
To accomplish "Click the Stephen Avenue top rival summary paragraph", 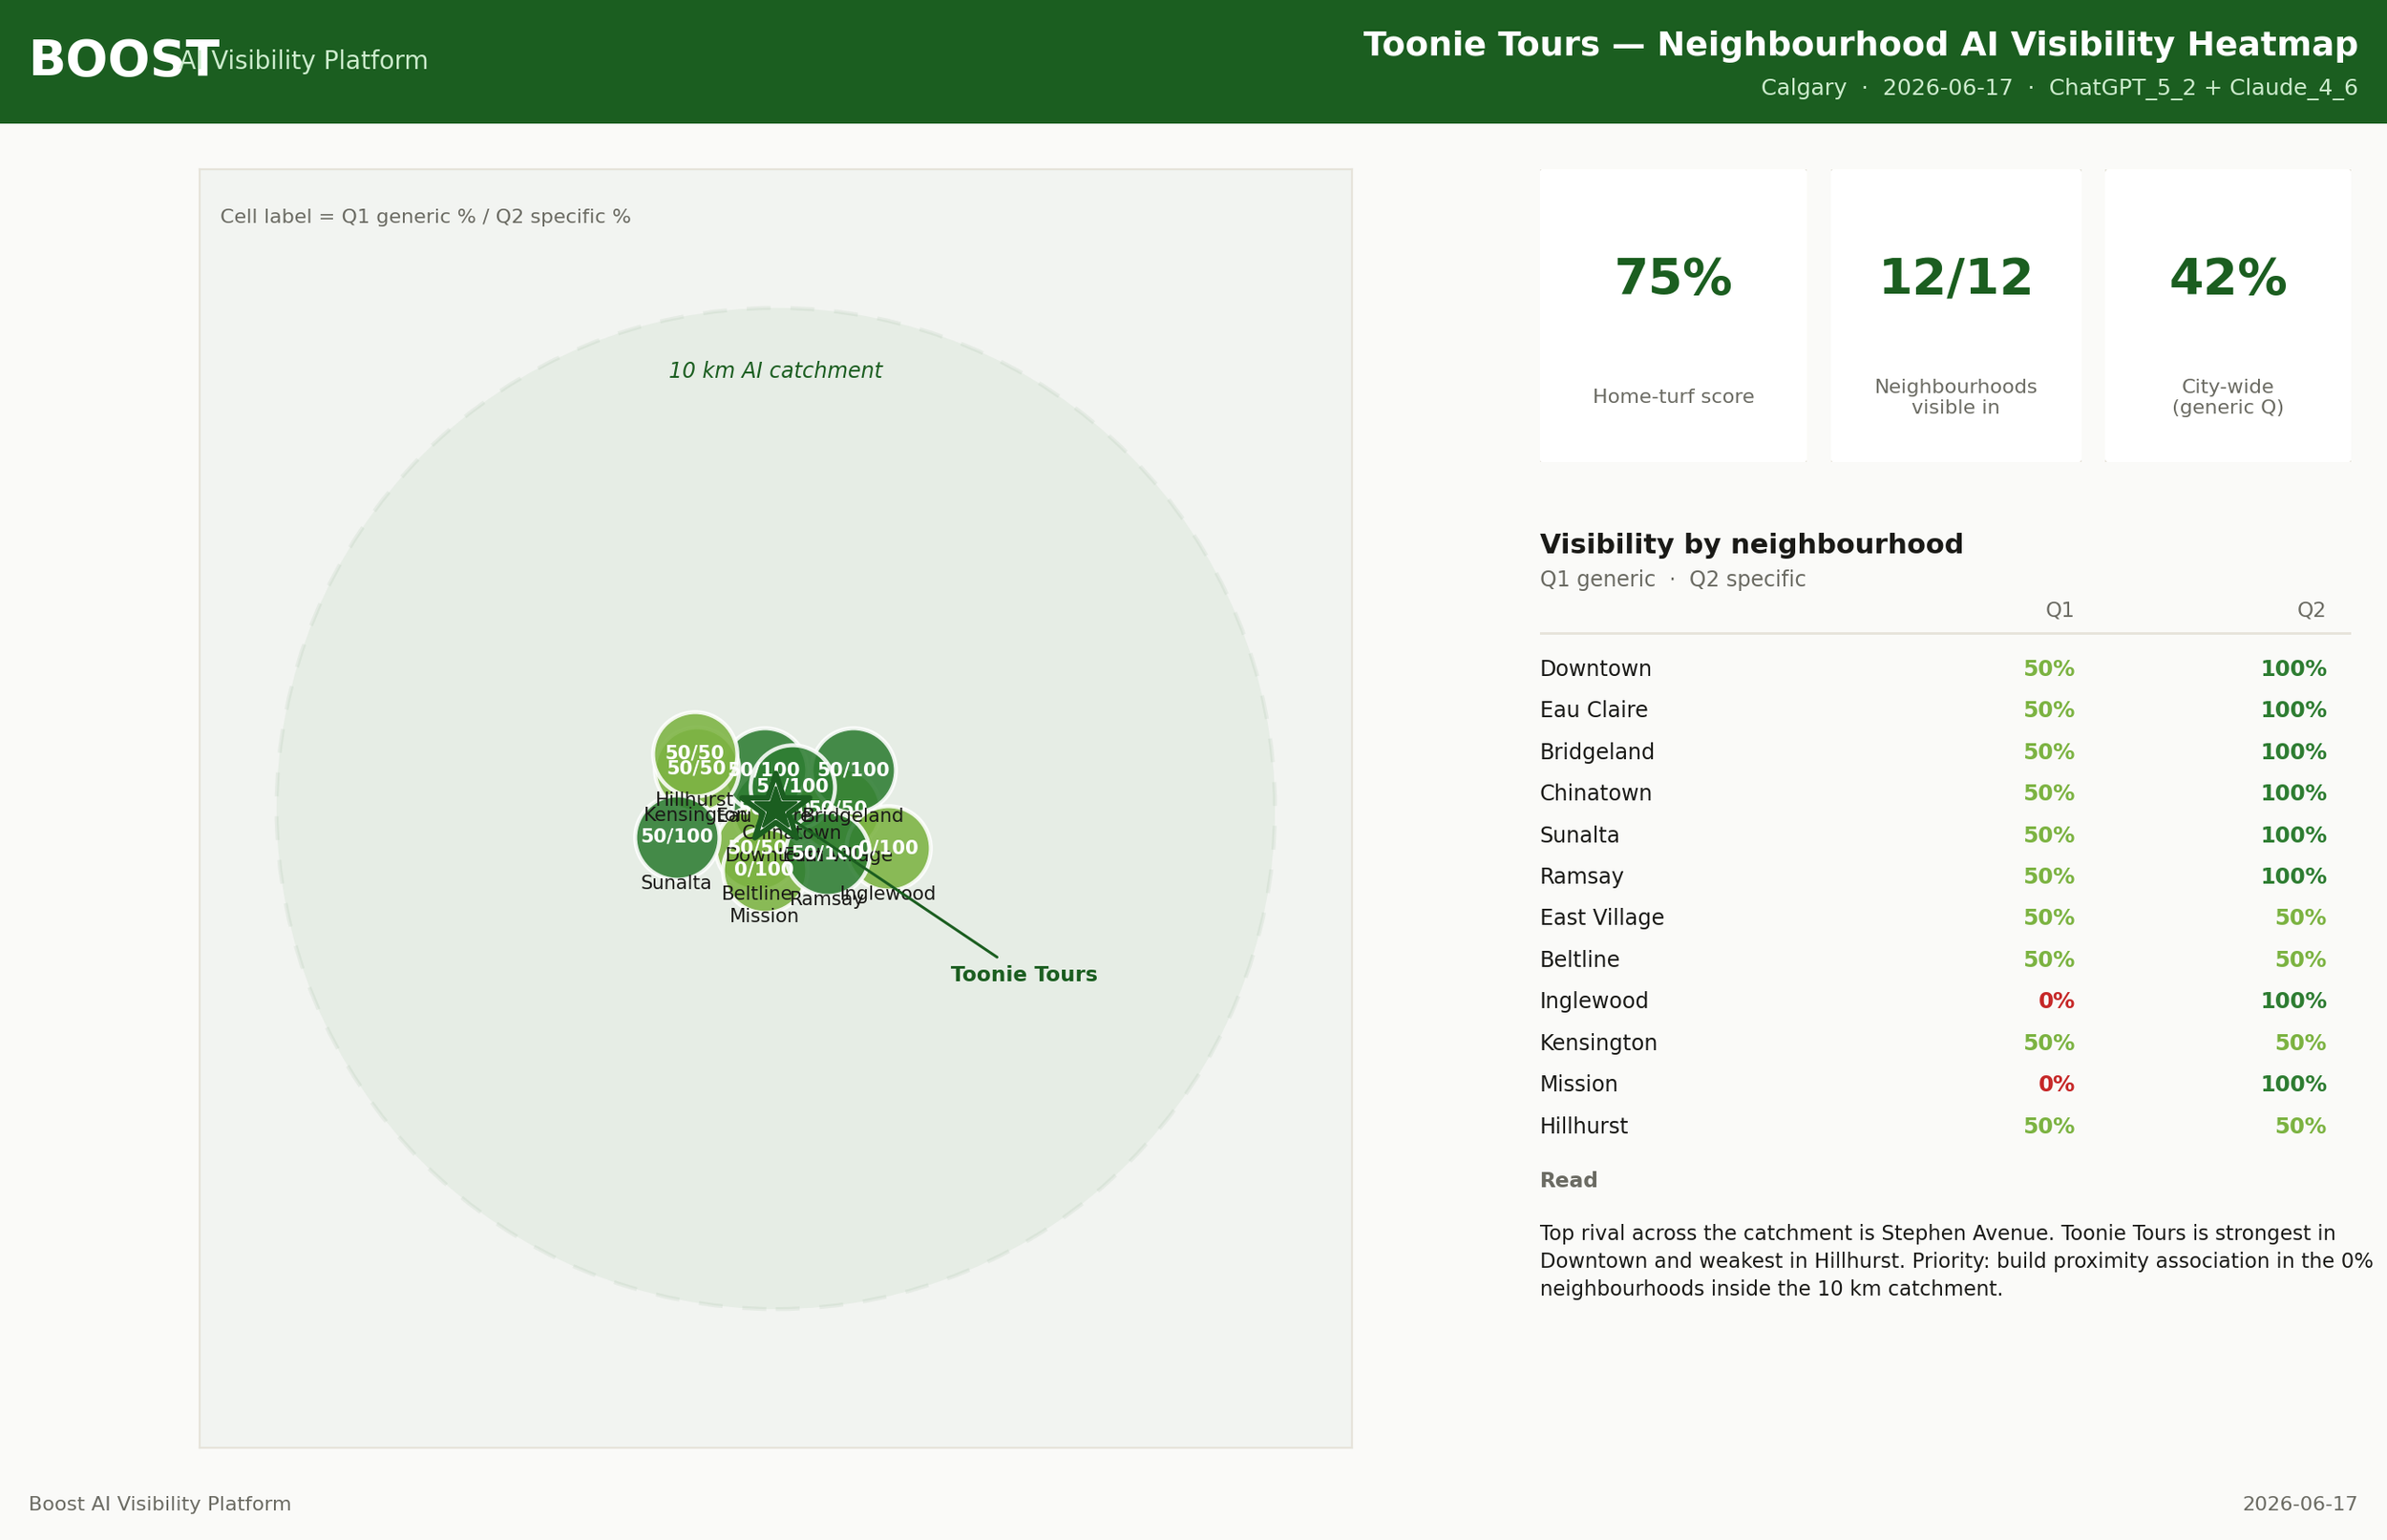I will click(1956, 1261).
